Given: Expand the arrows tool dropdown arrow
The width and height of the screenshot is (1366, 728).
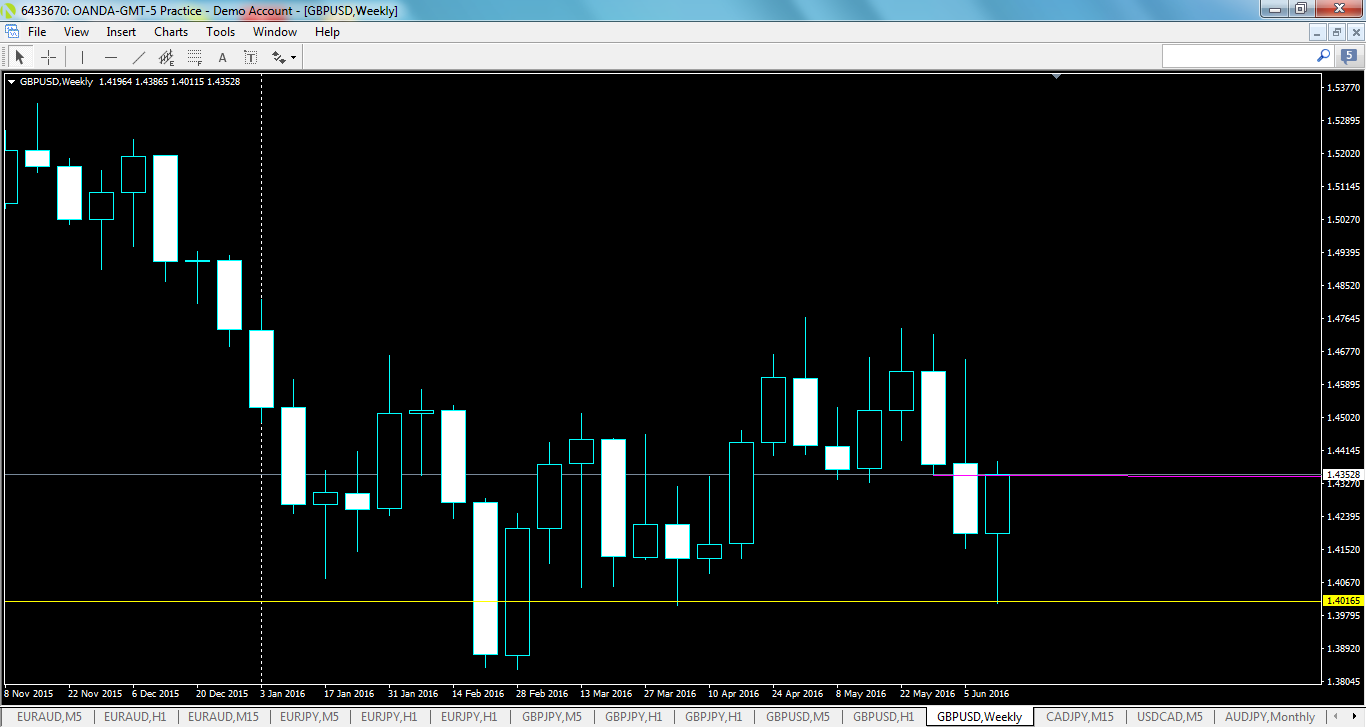Looking at the screenshot, I should click(293, 57).
